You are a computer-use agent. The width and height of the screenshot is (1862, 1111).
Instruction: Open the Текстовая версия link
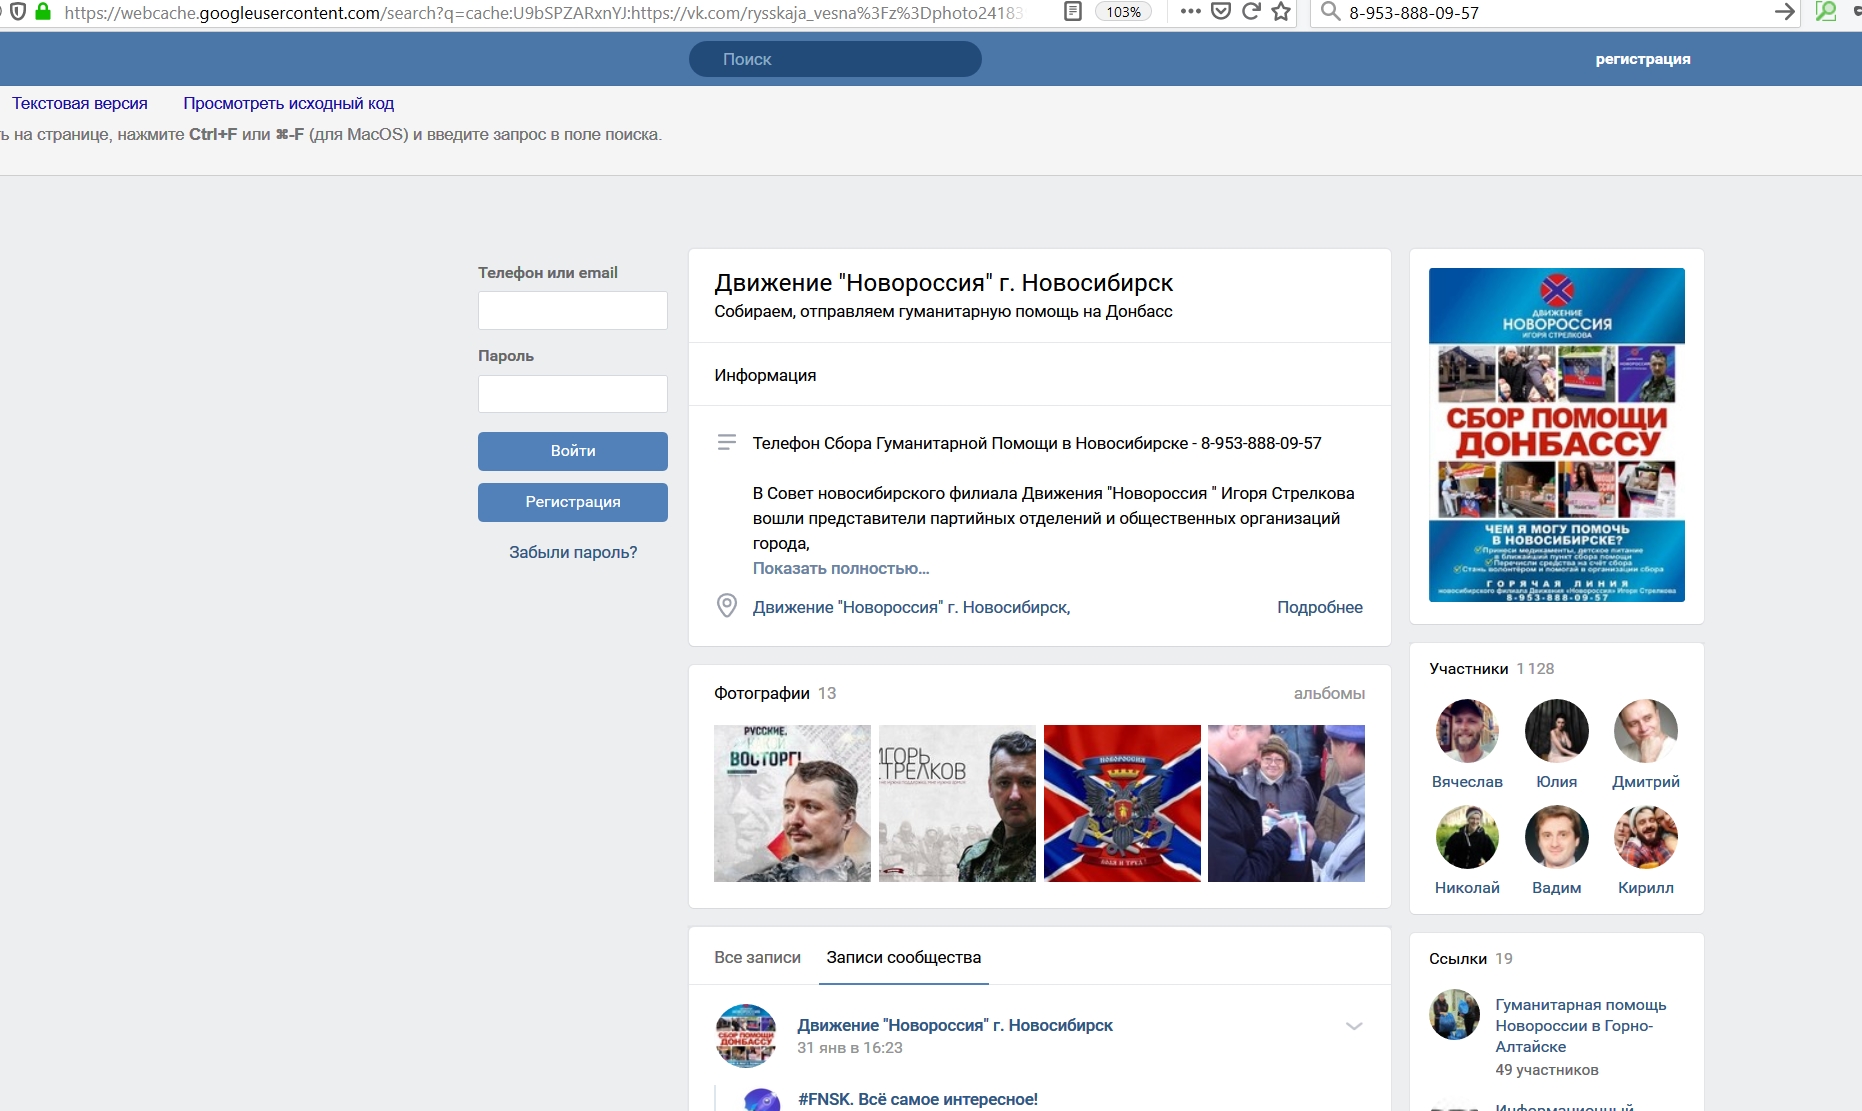(80, 103)
